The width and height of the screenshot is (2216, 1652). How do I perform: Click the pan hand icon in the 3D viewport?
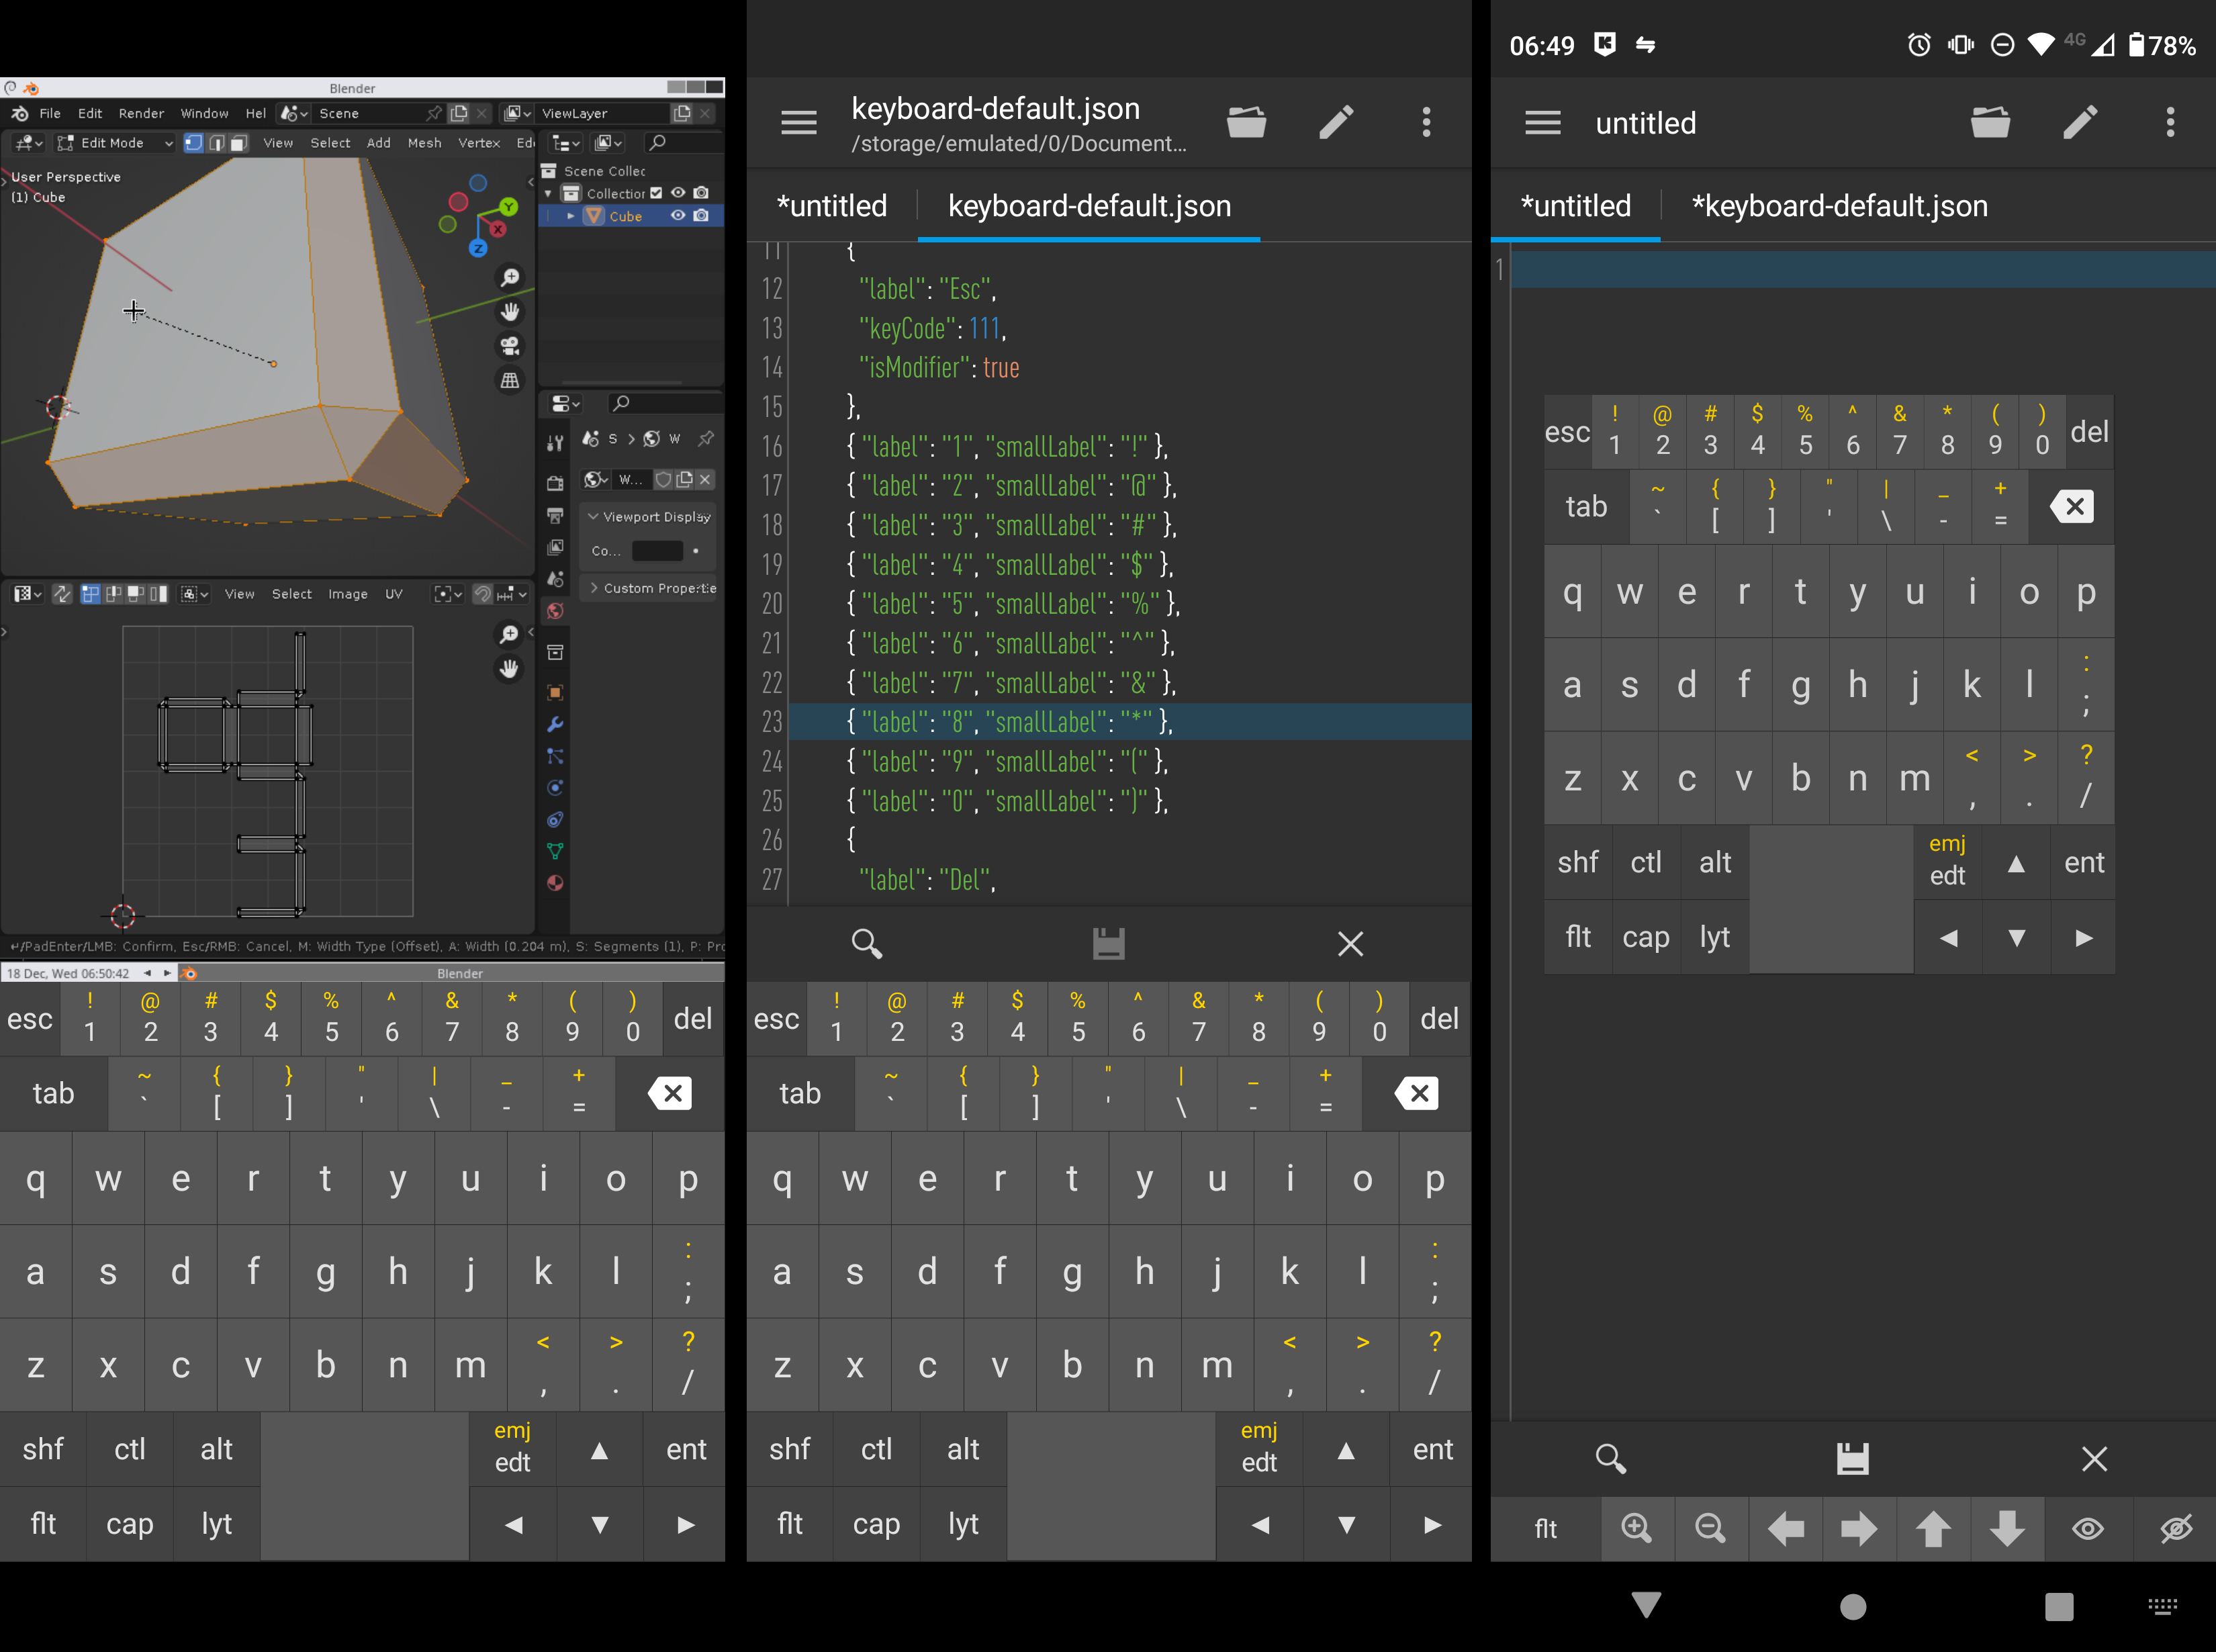point(510,312)
